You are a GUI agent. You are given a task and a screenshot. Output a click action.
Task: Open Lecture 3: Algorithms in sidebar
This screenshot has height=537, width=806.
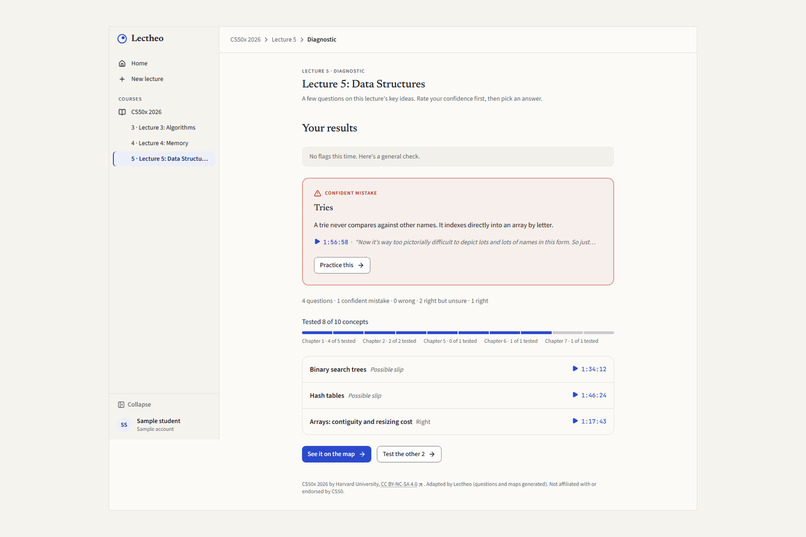point(164,127)
